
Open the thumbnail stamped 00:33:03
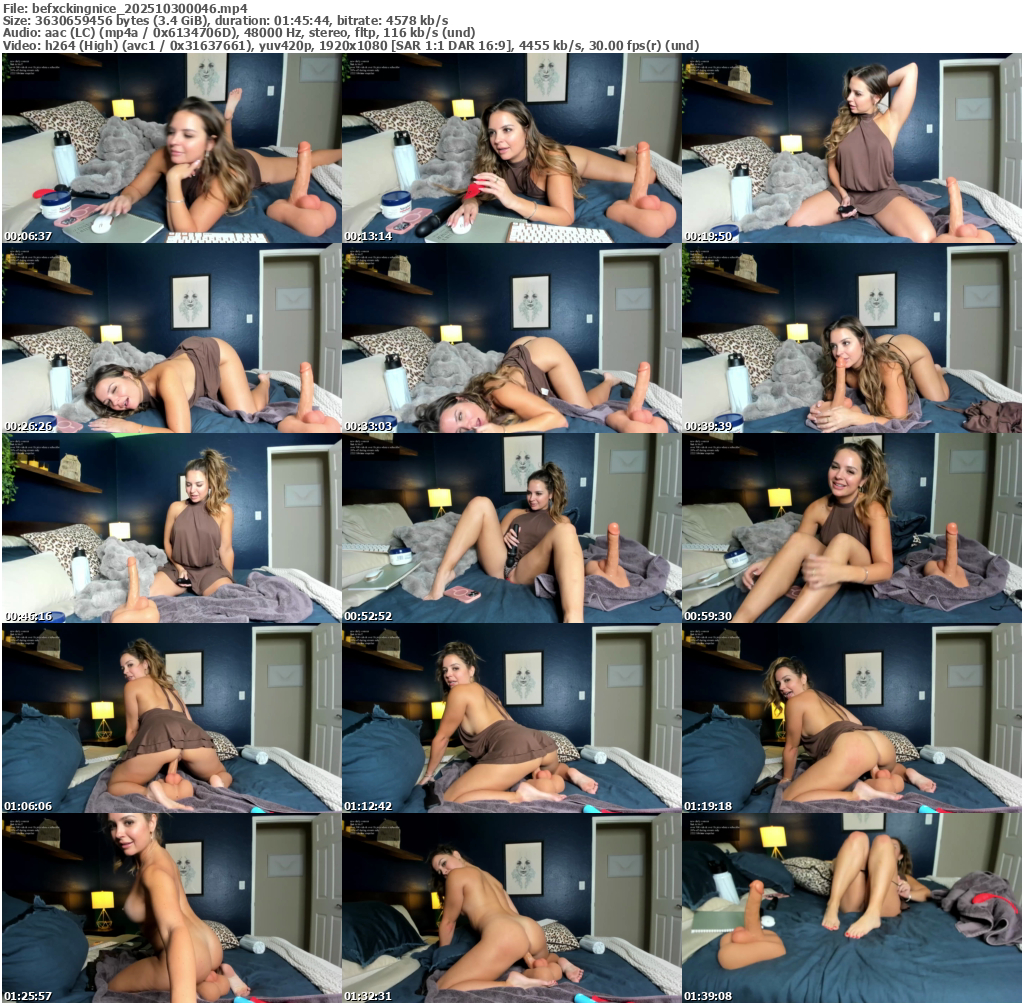(511, 338)
